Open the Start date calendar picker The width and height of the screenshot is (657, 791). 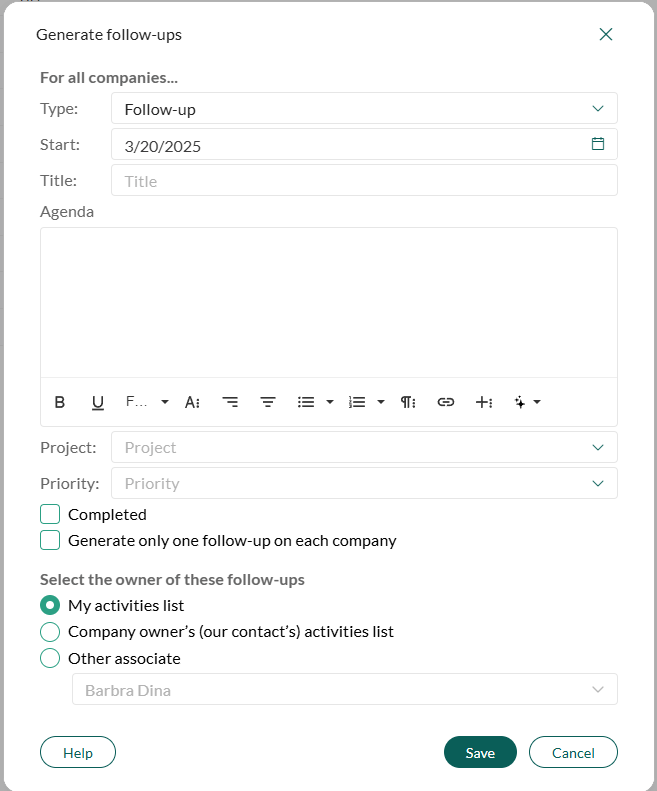(x=598, y=144)
